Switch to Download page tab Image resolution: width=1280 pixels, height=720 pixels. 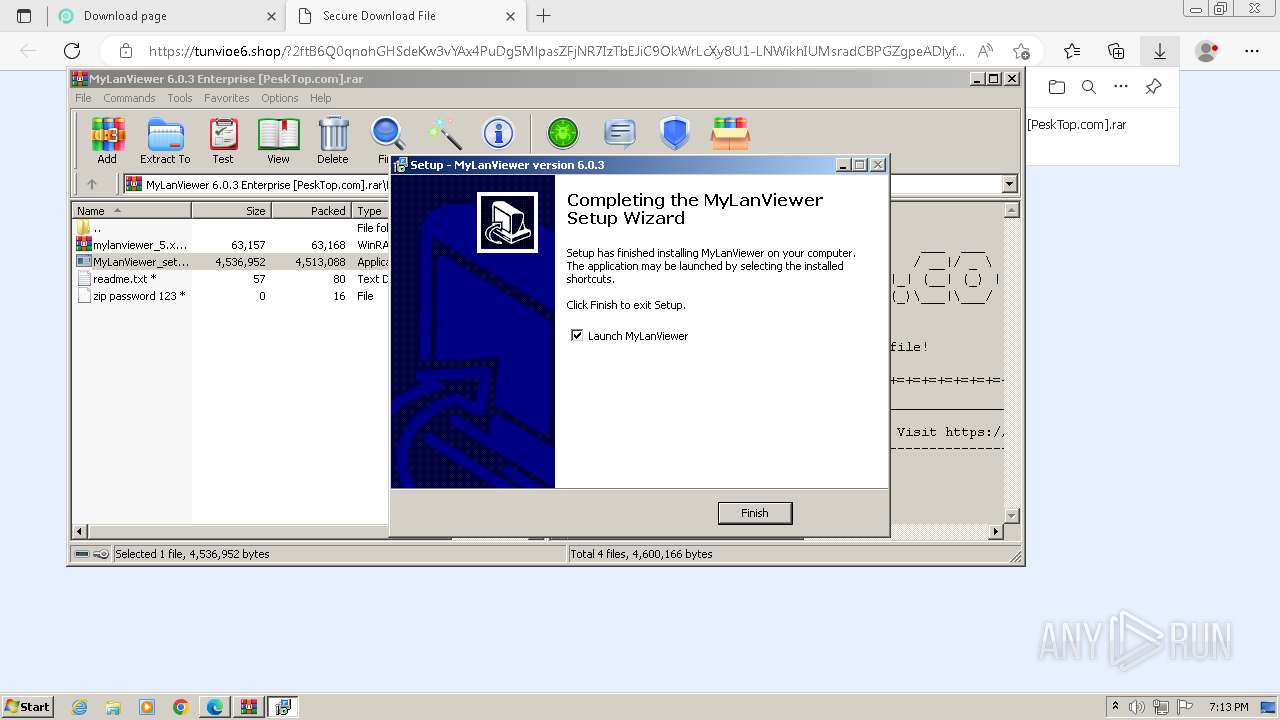point(165,16)
